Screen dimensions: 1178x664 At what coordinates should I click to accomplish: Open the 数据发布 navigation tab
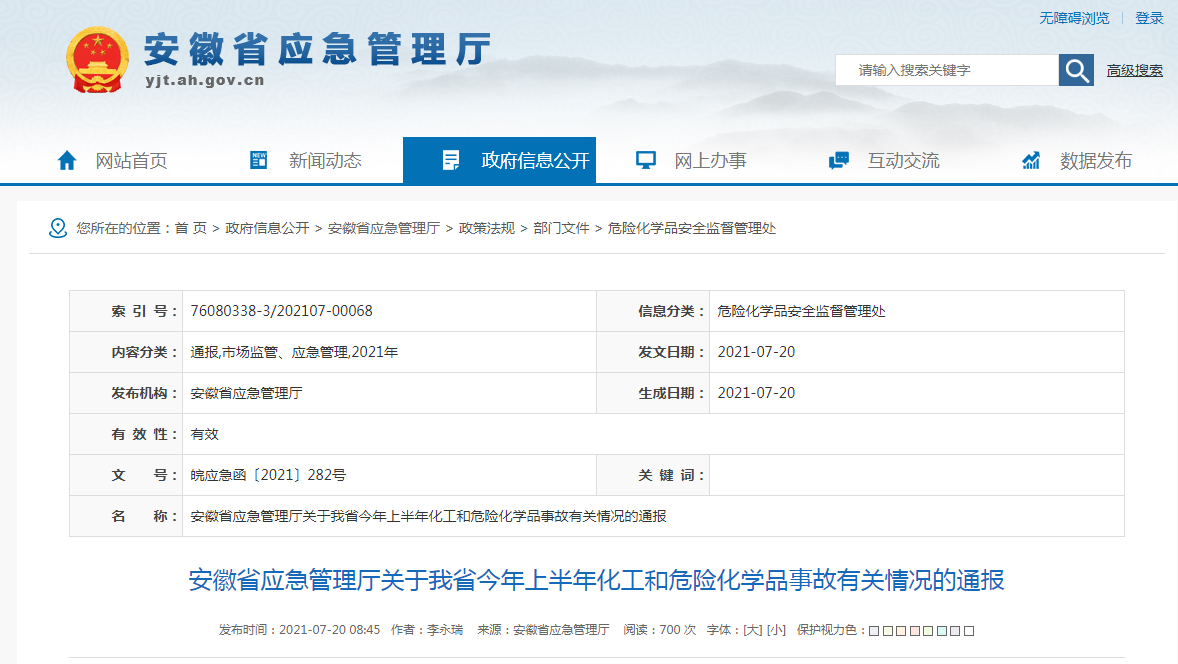point(1096,161)
